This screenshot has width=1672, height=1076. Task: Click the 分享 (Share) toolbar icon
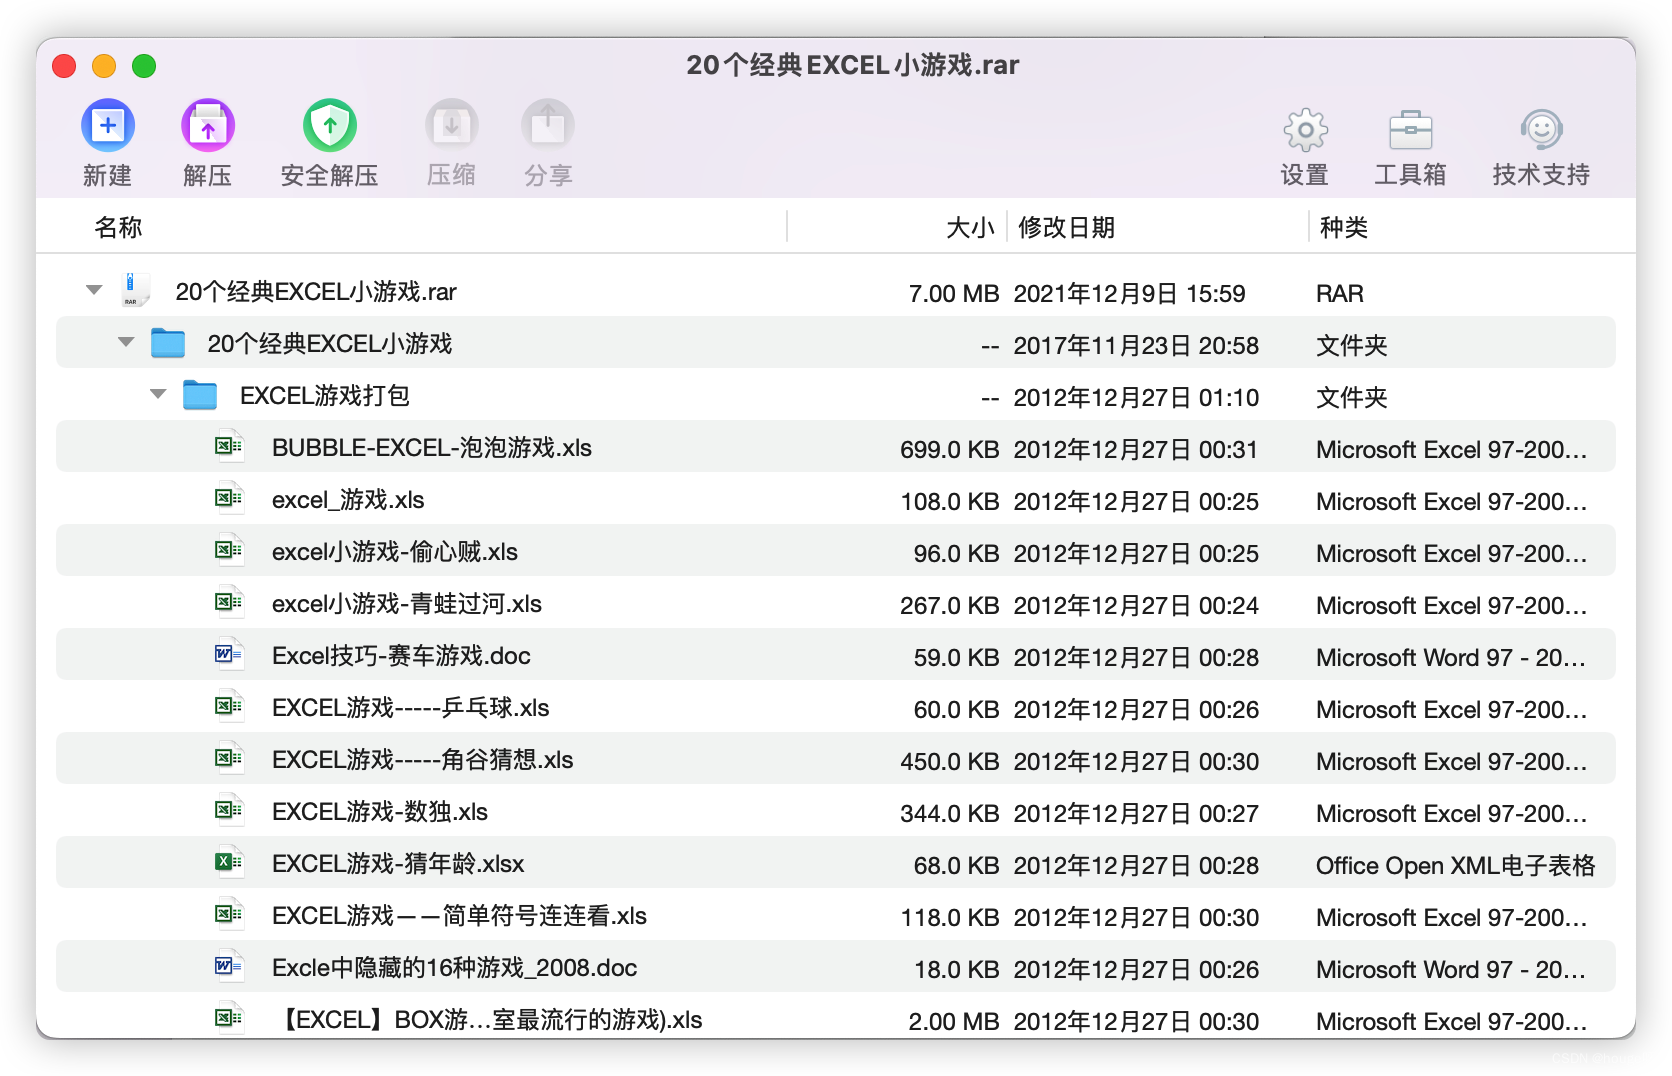pos(547,126)
